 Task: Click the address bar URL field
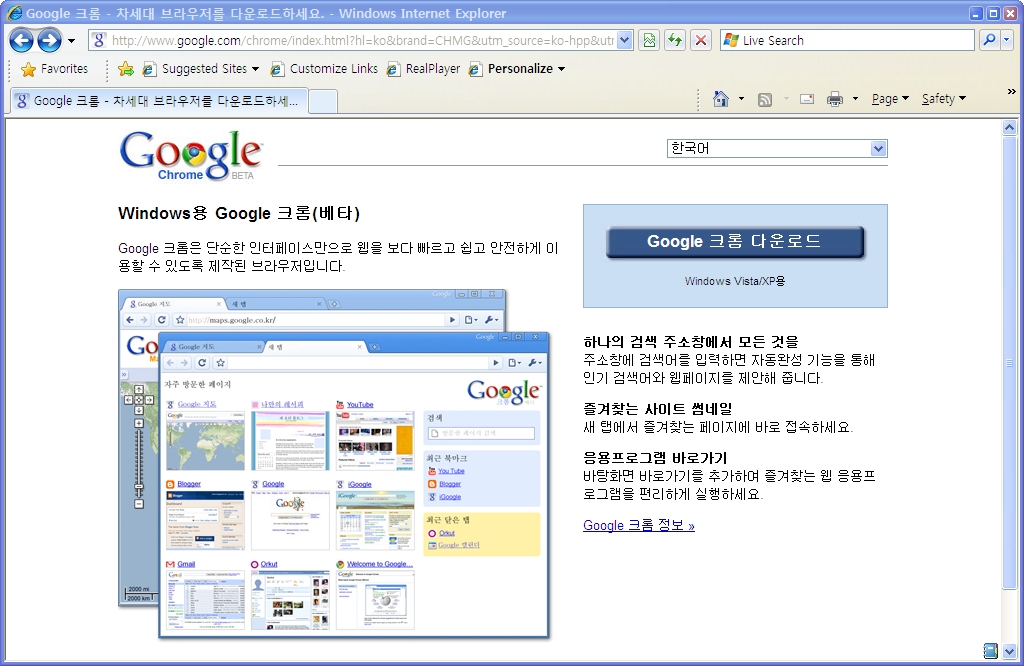click(x=361, y=40)
